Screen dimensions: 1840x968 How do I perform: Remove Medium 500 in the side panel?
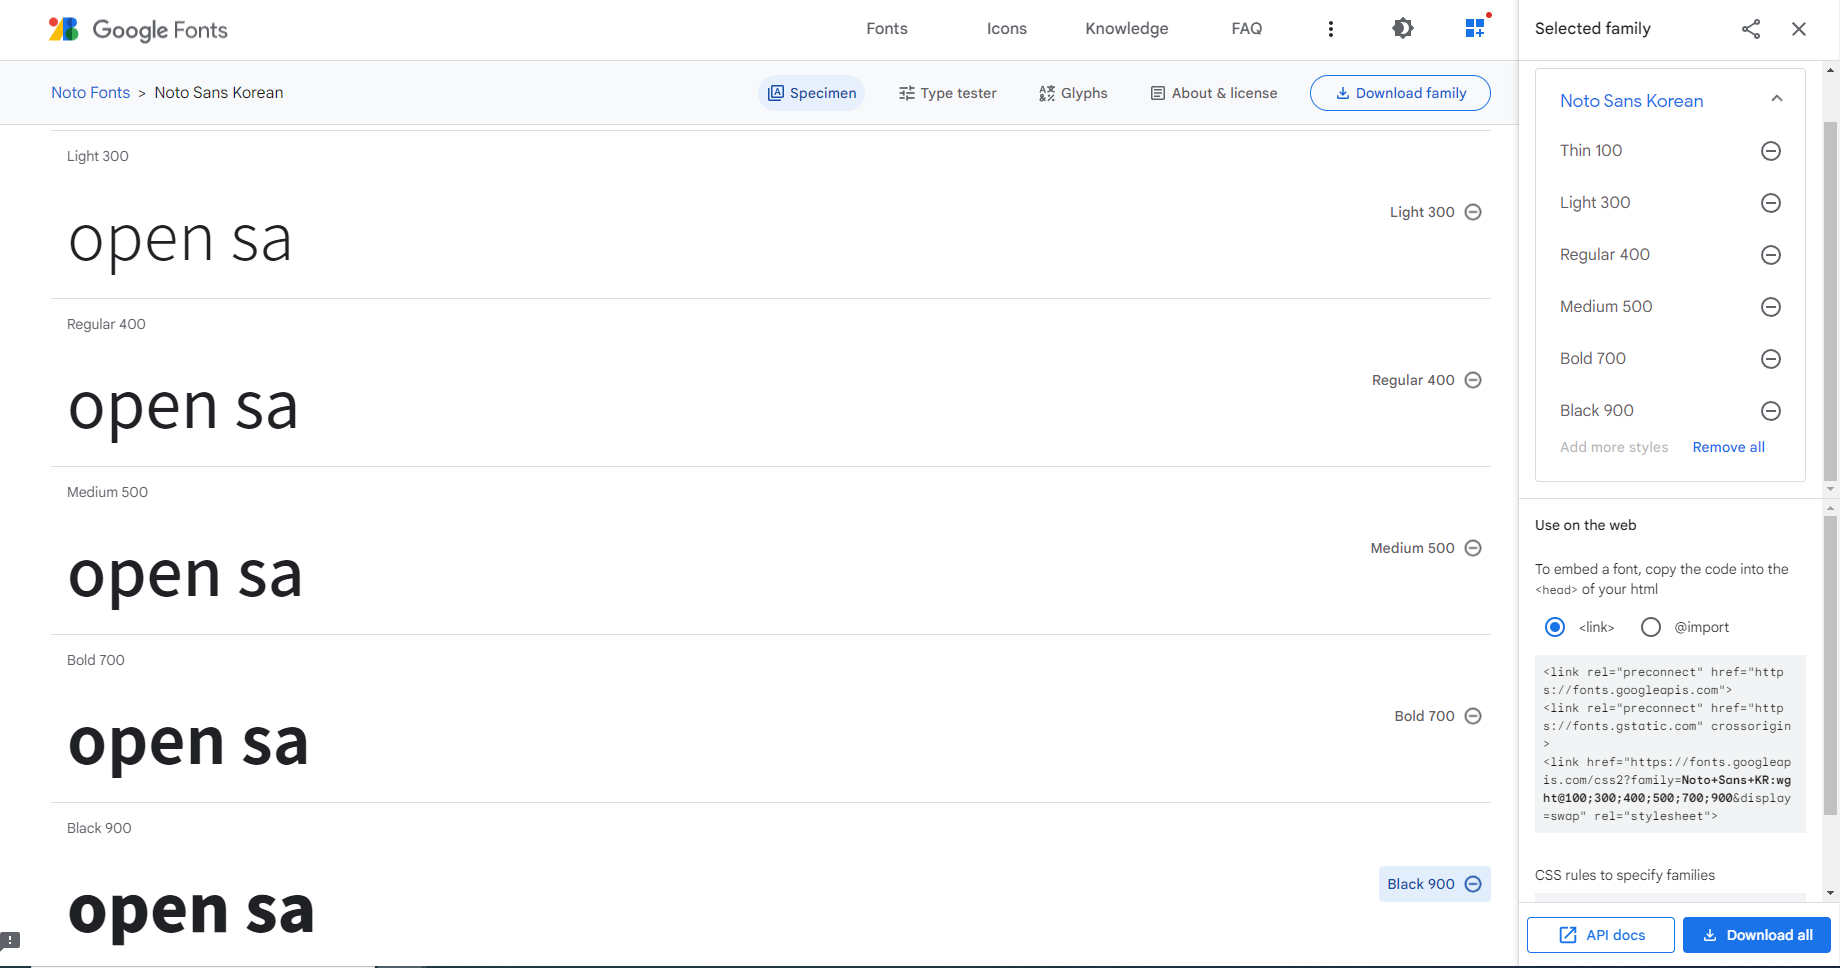[1771, 307]
